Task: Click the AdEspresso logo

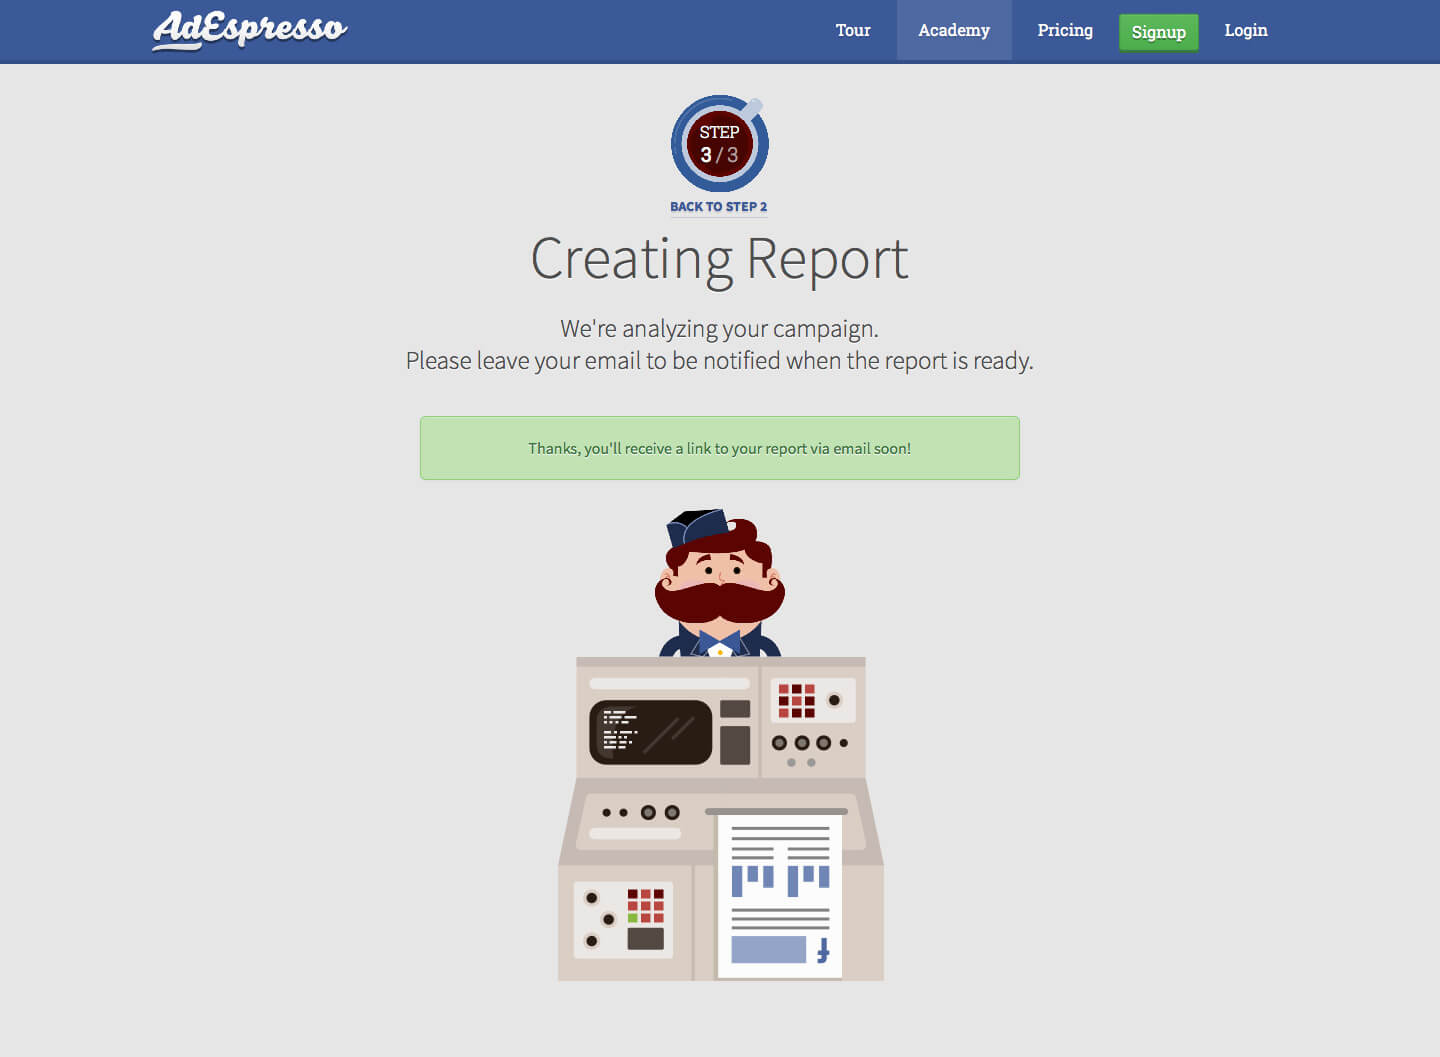Action: click(x=250, y=29)
